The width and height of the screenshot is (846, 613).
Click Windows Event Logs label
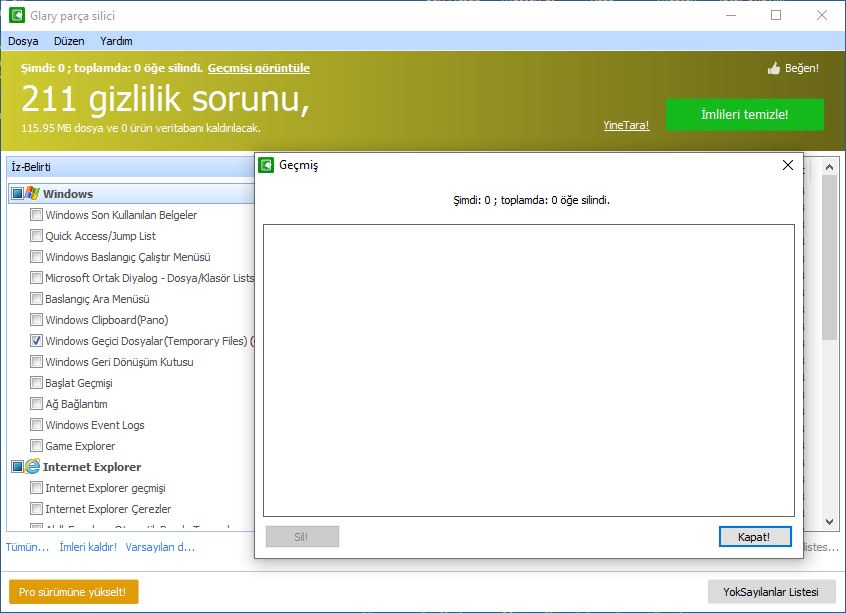95,425
